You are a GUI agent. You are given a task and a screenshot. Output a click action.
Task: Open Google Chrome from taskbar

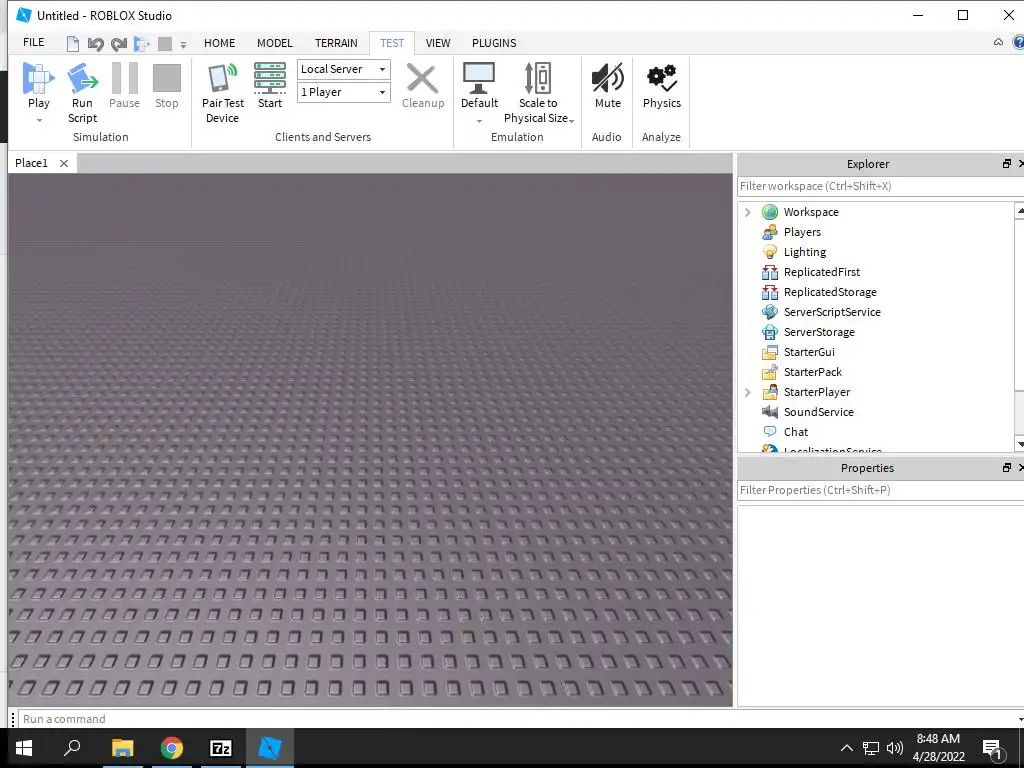tap(172, 748)
